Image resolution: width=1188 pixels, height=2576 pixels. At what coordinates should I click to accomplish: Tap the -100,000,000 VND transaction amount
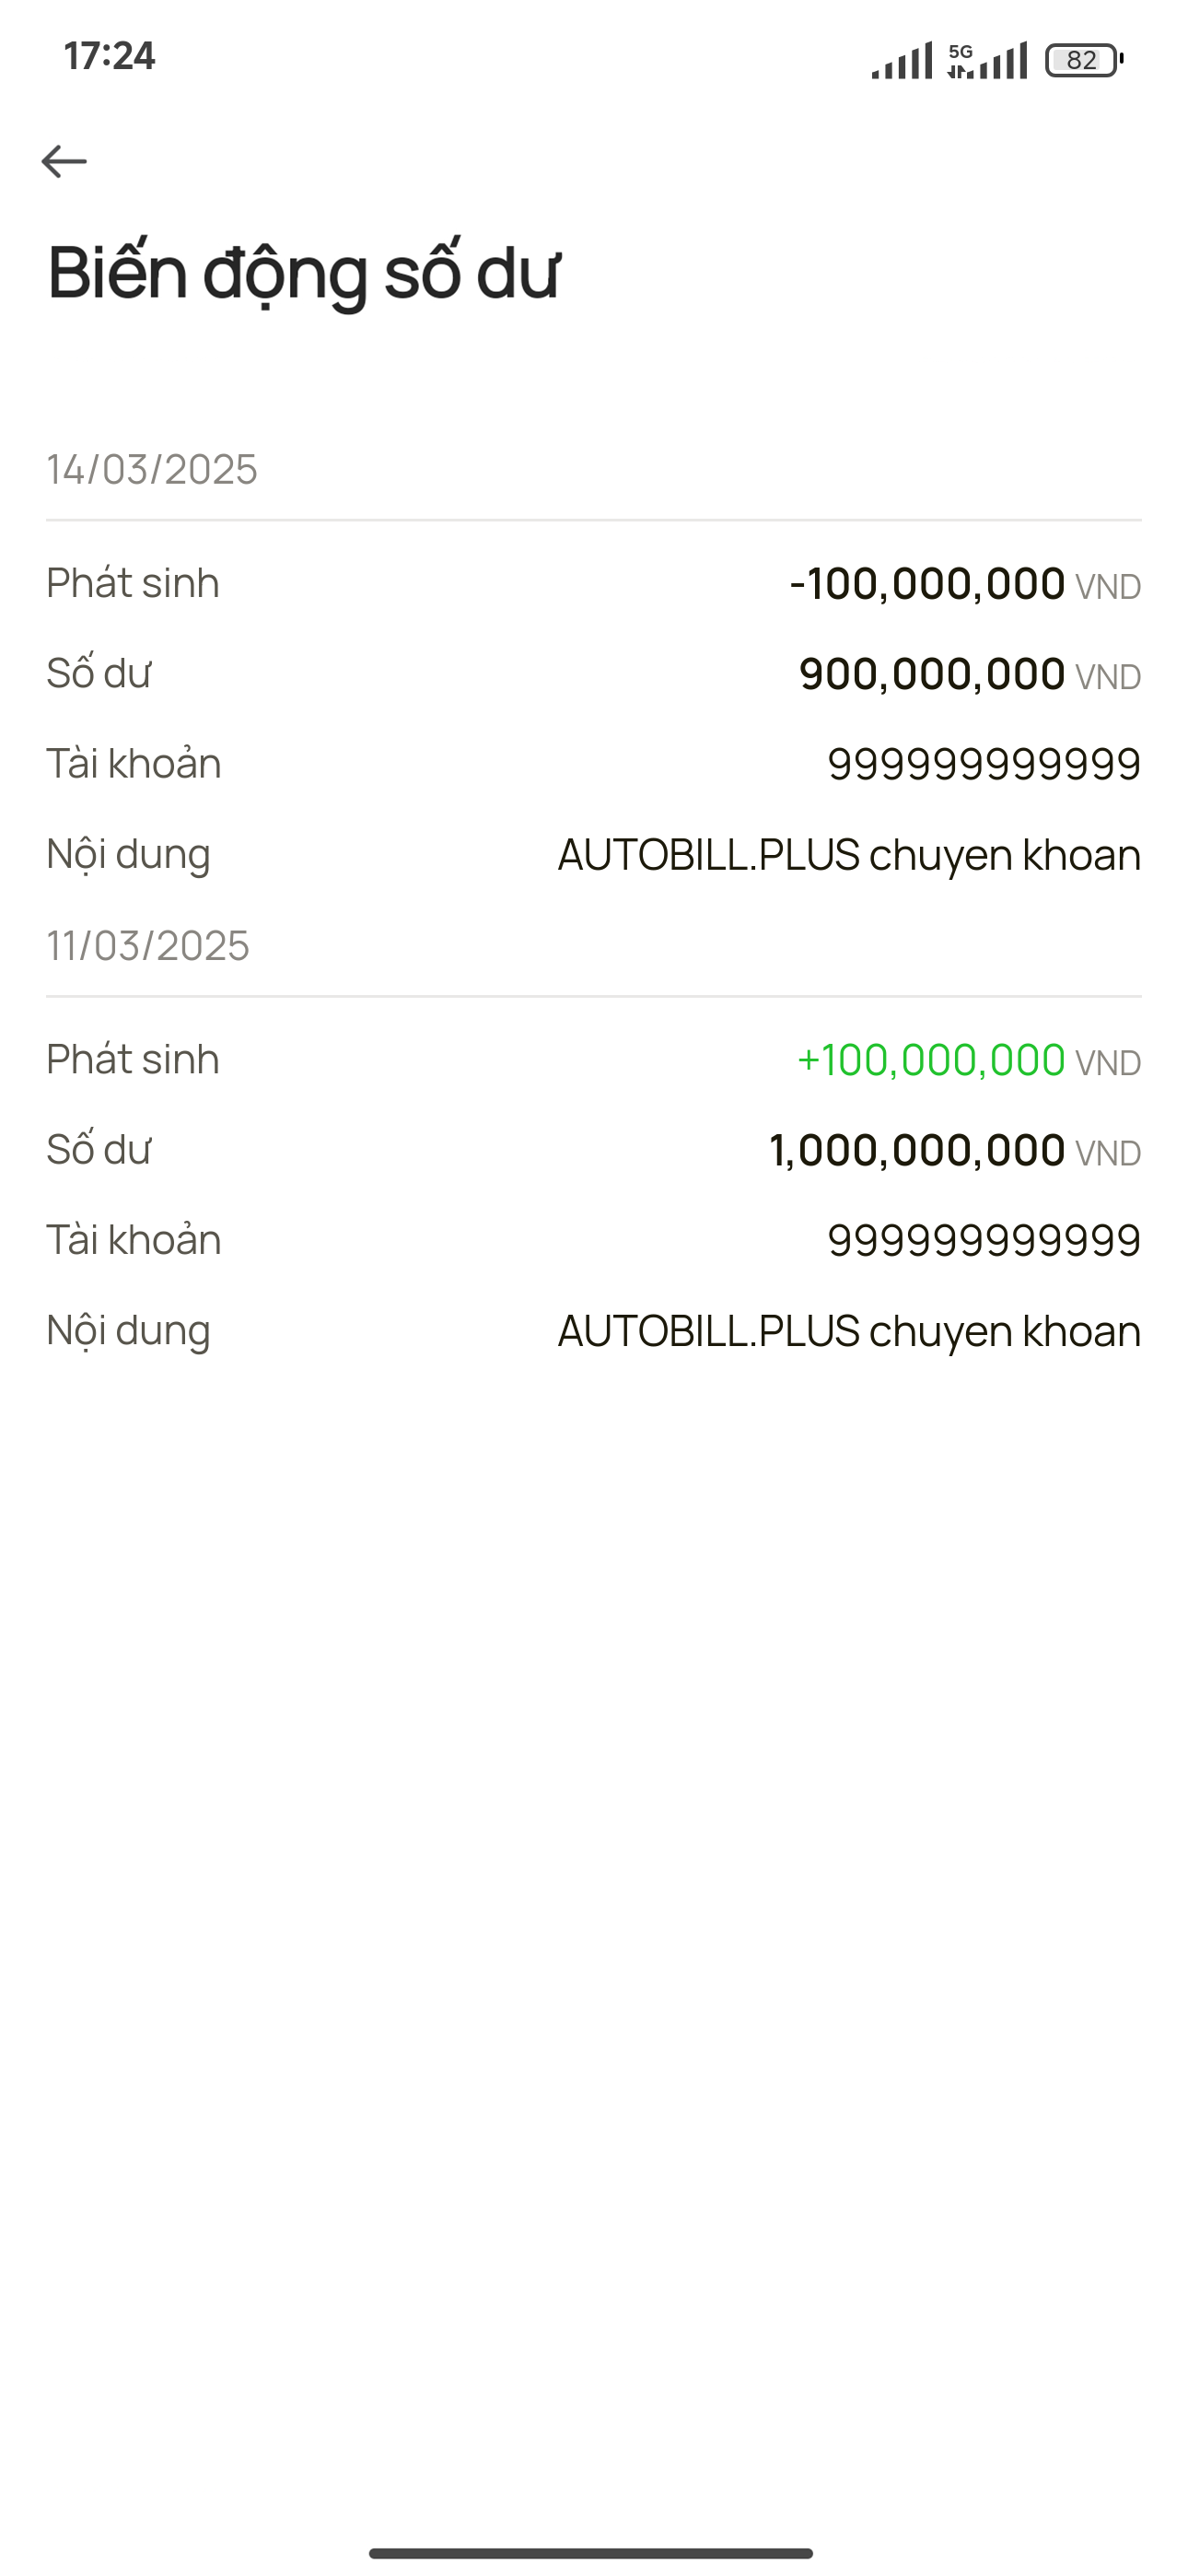(x=965, y=584)
